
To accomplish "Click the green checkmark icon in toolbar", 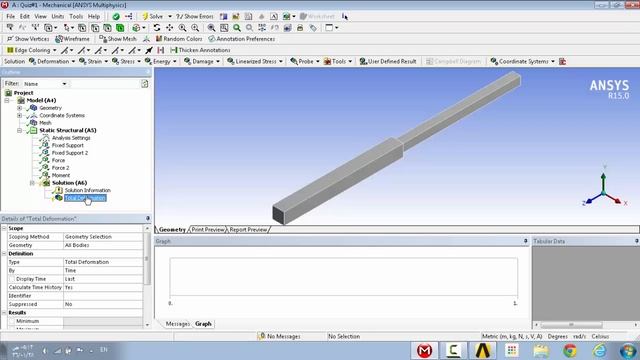I will [116, 16].
